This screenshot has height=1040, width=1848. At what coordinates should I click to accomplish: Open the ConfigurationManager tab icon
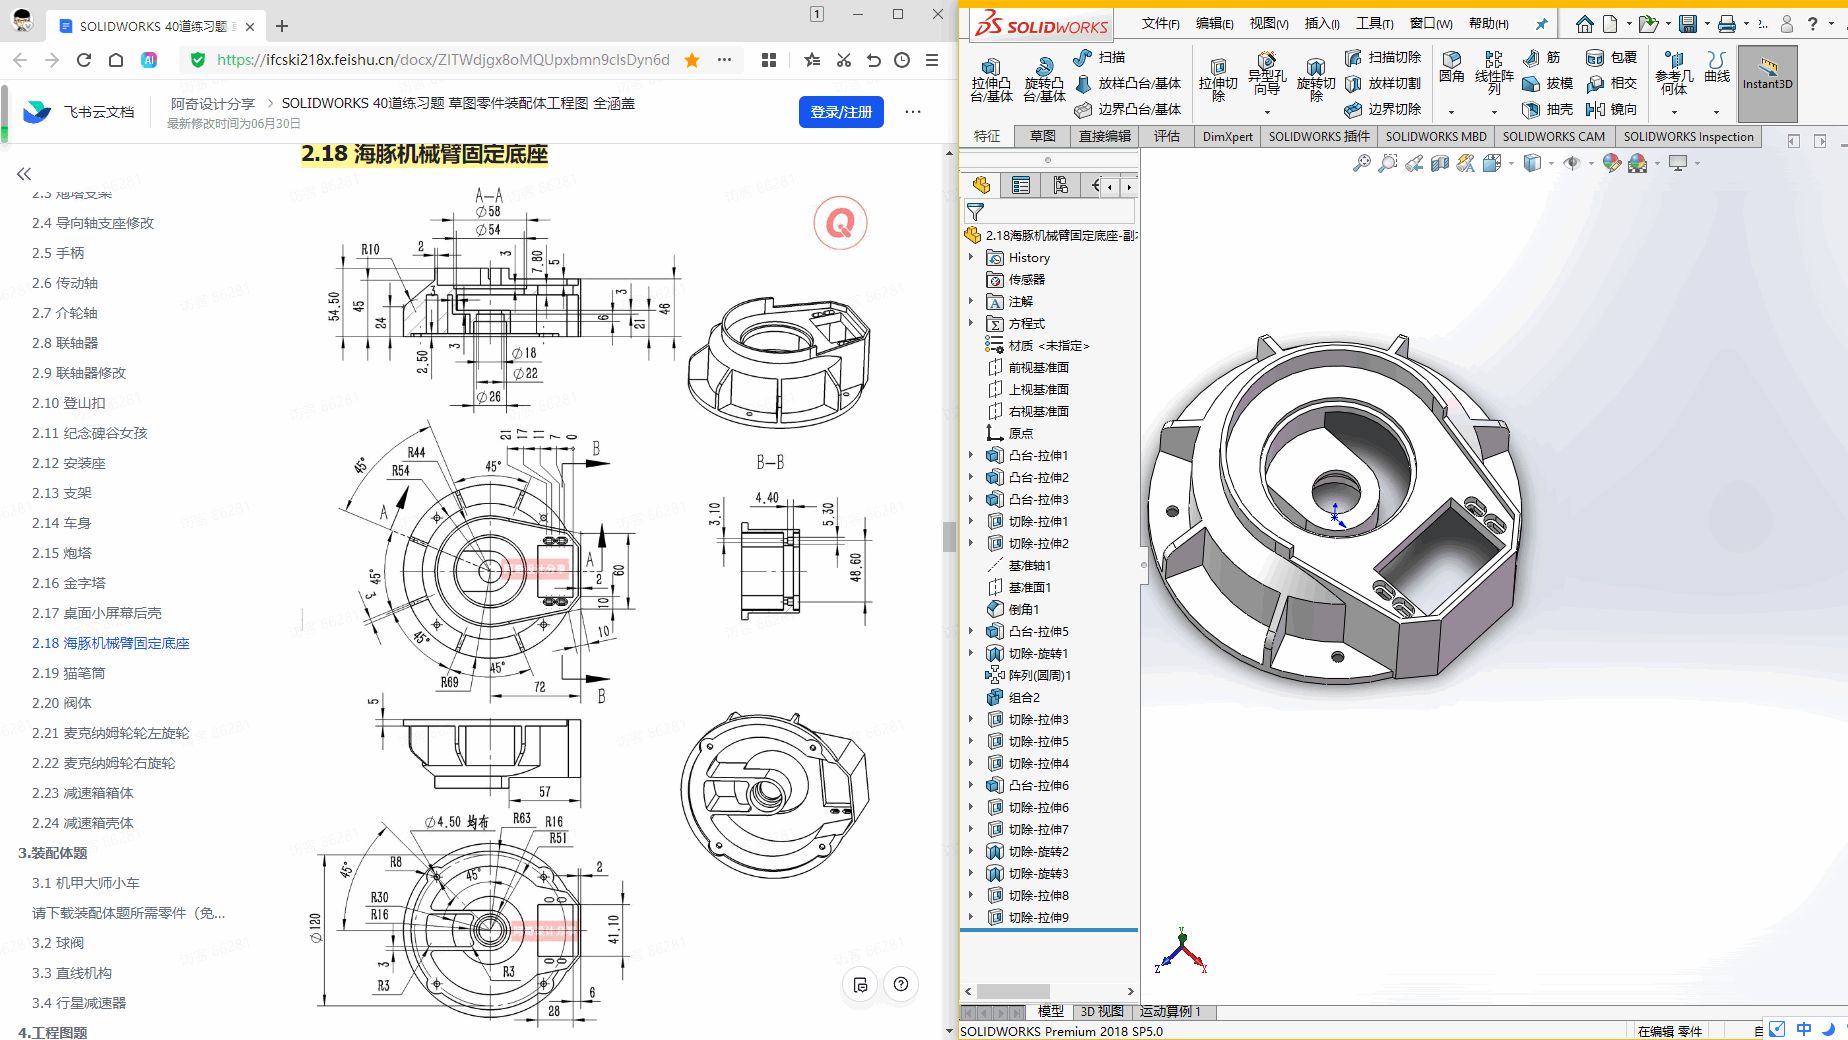click(1061, 185)
